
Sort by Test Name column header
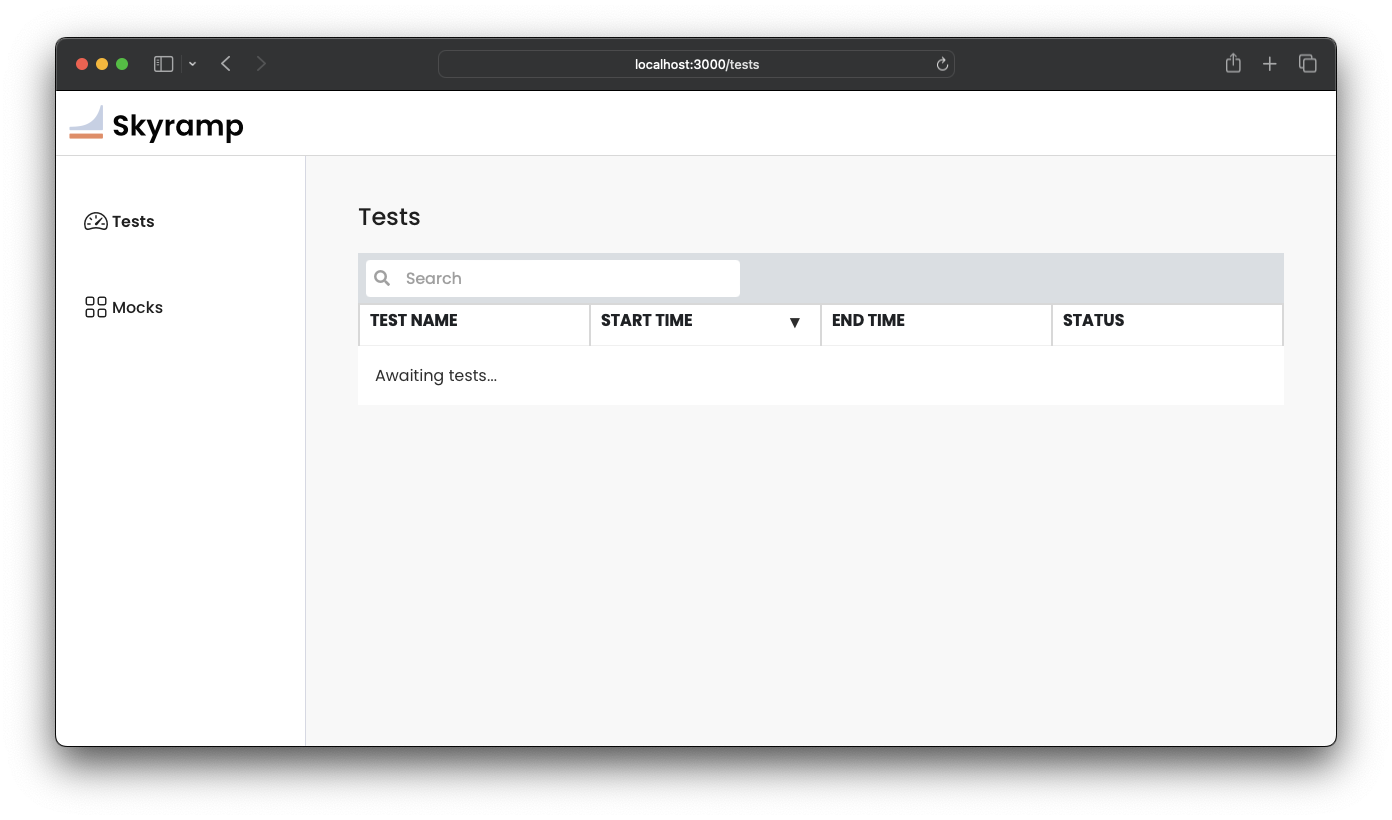point(414,321)
